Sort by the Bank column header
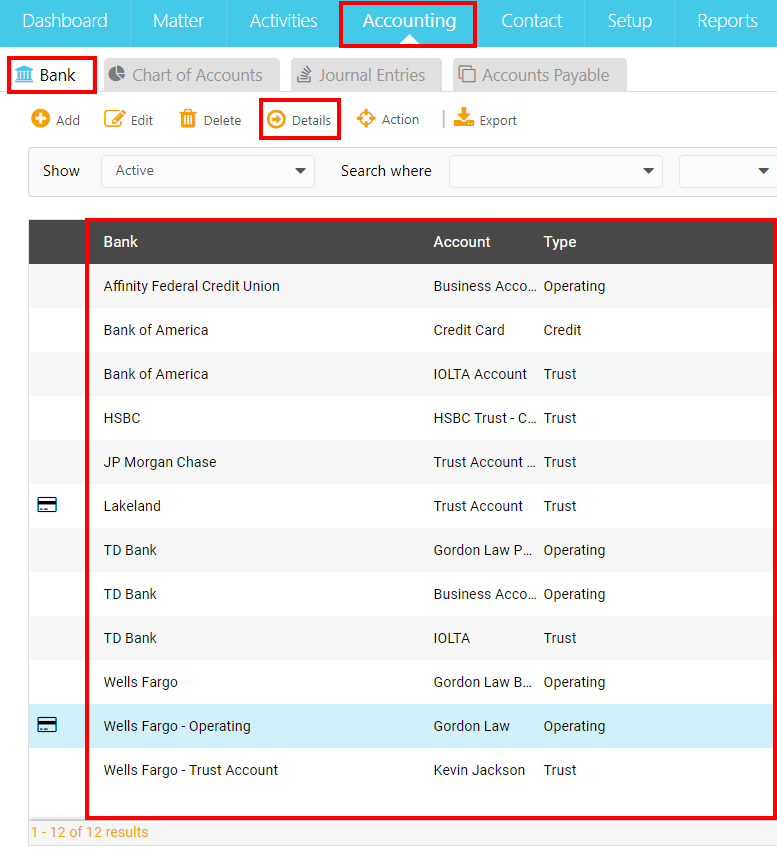The height and width of the screenshot is (850, 777). (x=120, y=242)
